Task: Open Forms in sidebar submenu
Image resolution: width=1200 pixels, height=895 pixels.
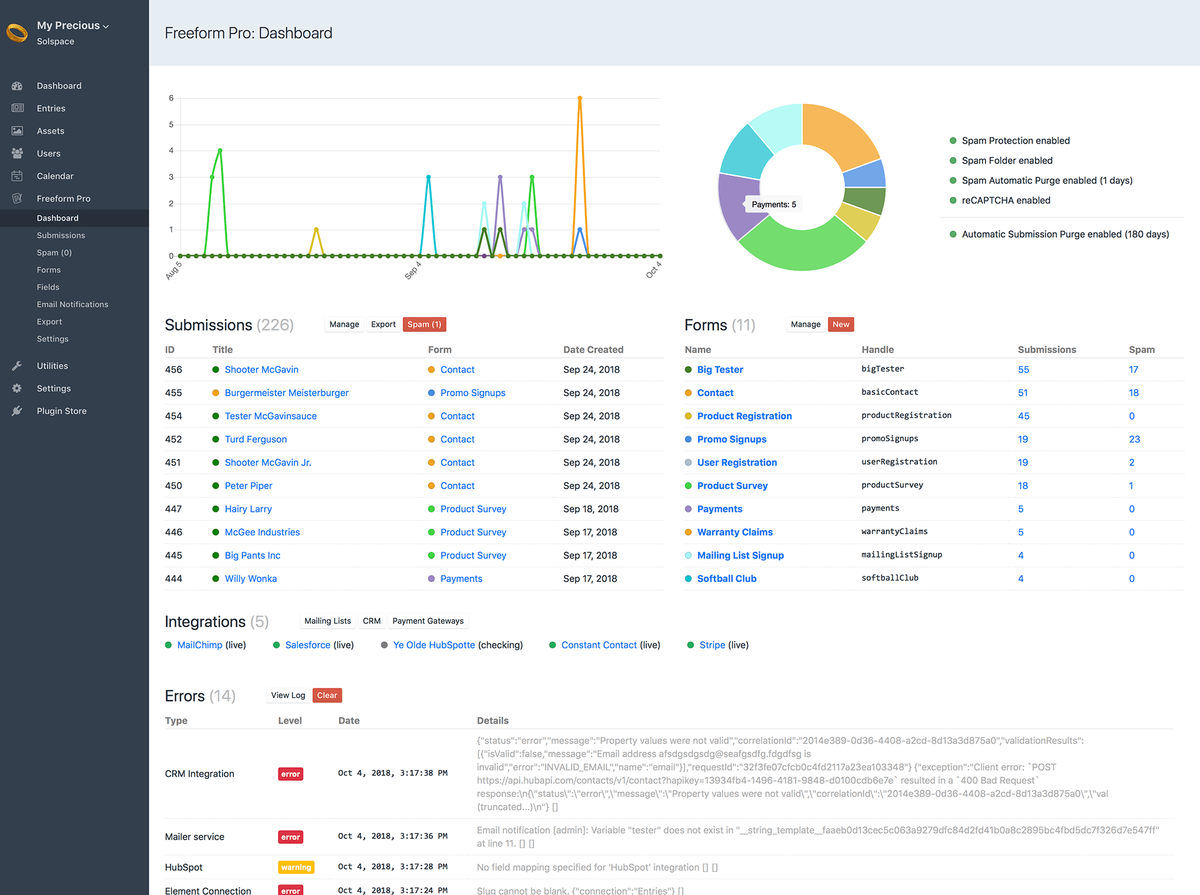Action: (49, 270)
